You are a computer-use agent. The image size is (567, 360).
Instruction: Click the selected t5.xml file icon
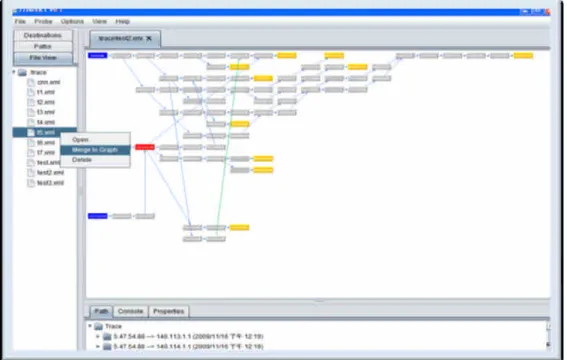click(31, 132)
